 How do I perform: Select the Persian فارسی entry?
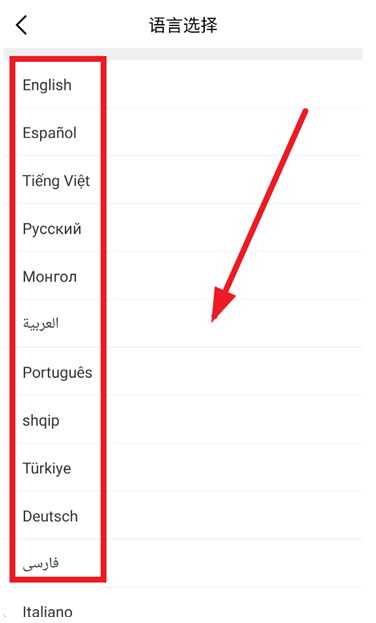183,564
